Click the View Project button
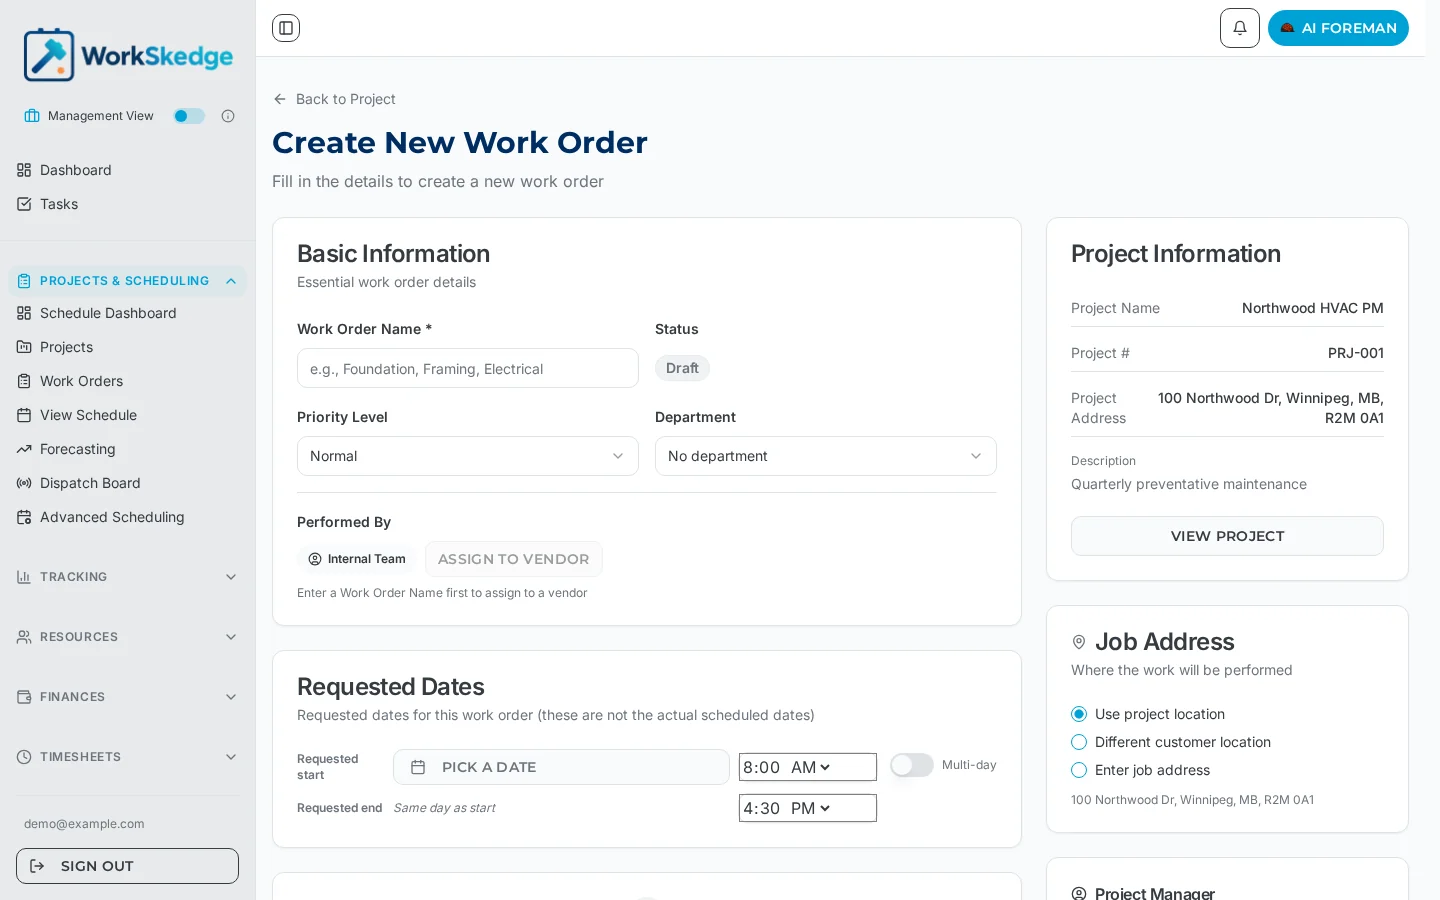1440x900 pixels. pos(1227,536)
